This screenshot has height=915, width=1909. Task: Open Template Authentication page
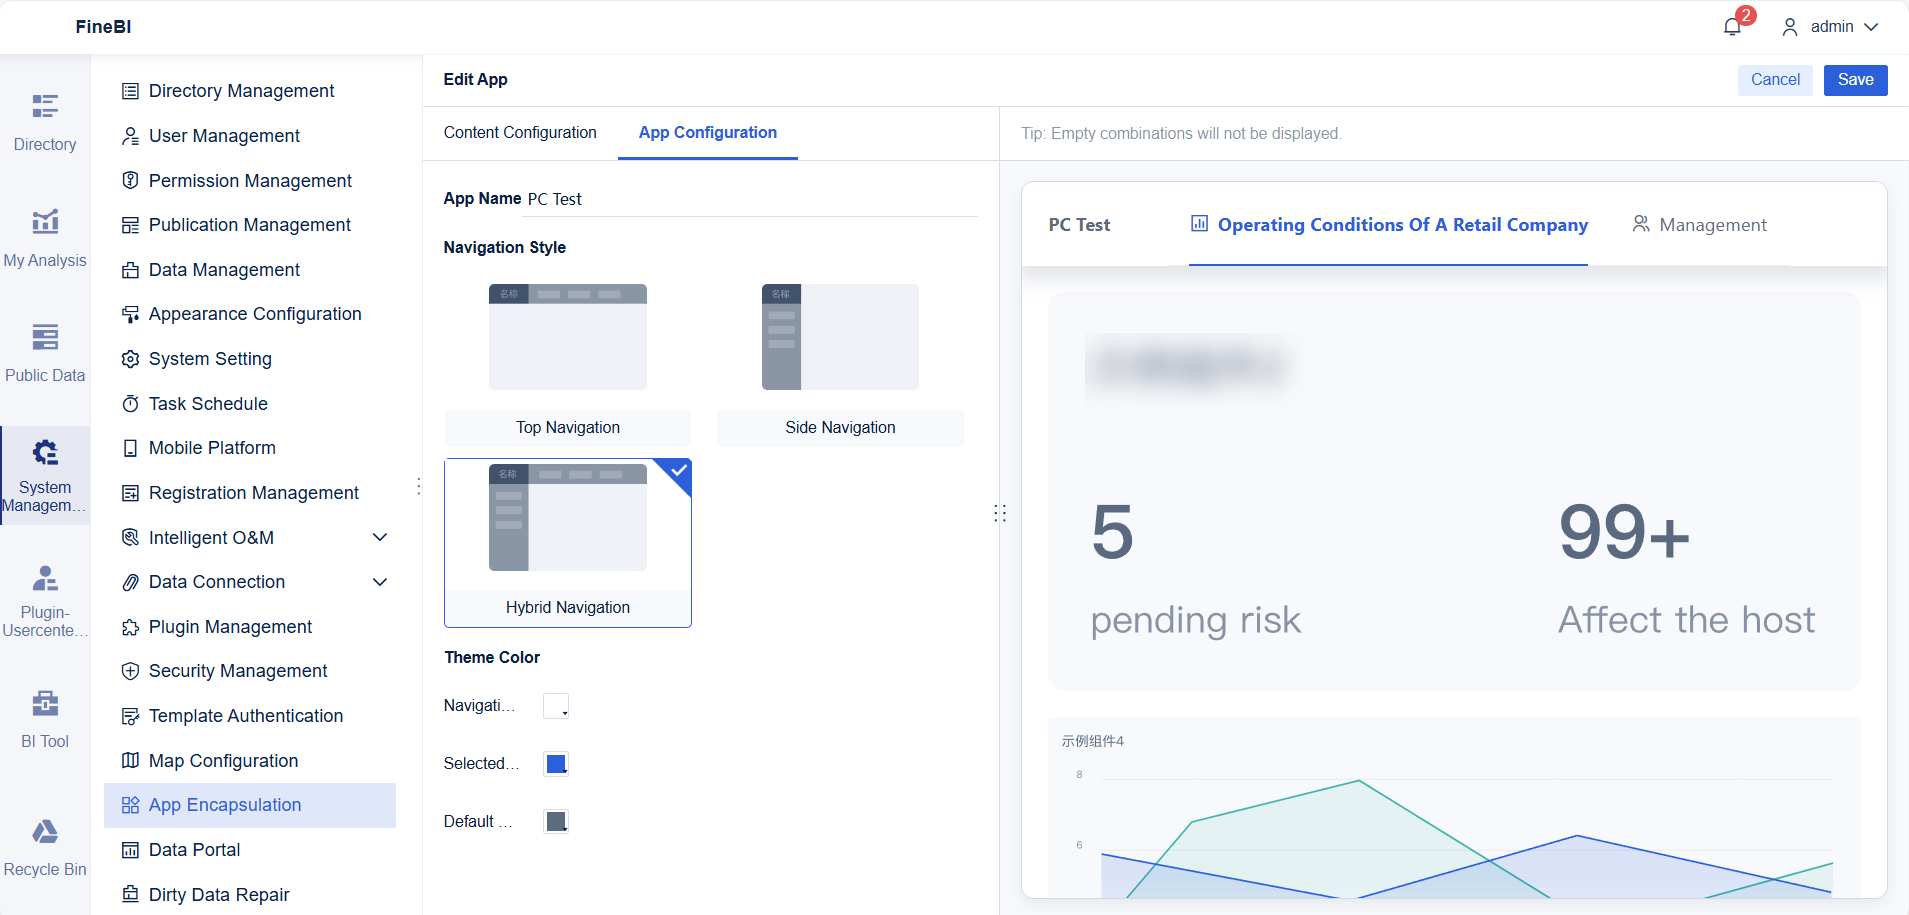pyautogui.click(x=250, y=716)
